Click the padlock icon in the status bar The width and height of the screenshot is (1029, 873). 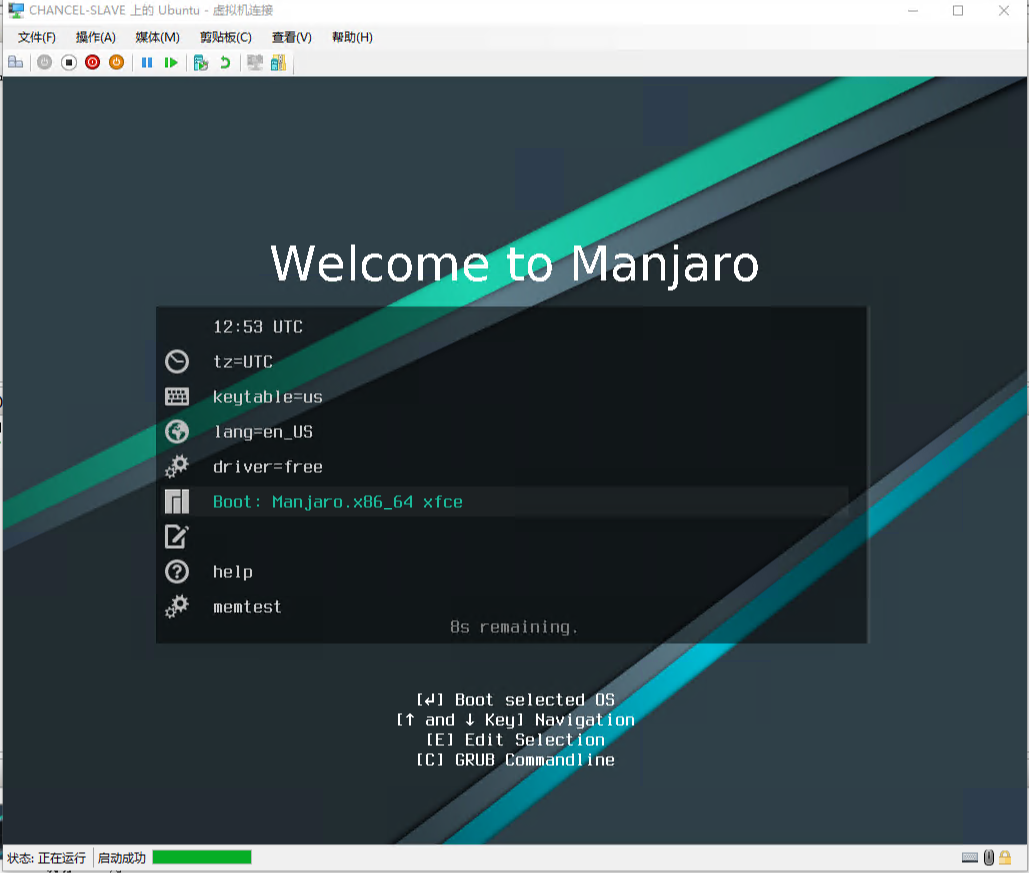1006,857
